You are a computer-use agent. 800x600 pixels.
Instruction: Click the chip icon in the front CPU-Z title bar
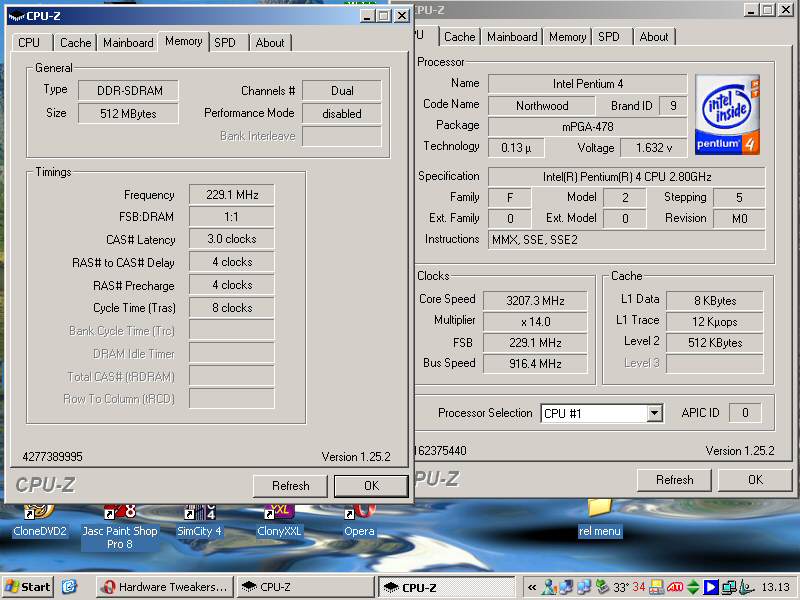click(x=16, y=16)
